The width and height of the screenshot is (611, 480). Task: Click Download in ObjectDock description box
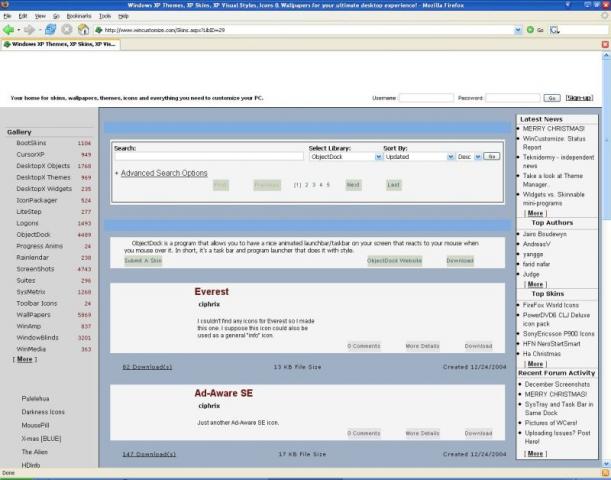460,261
